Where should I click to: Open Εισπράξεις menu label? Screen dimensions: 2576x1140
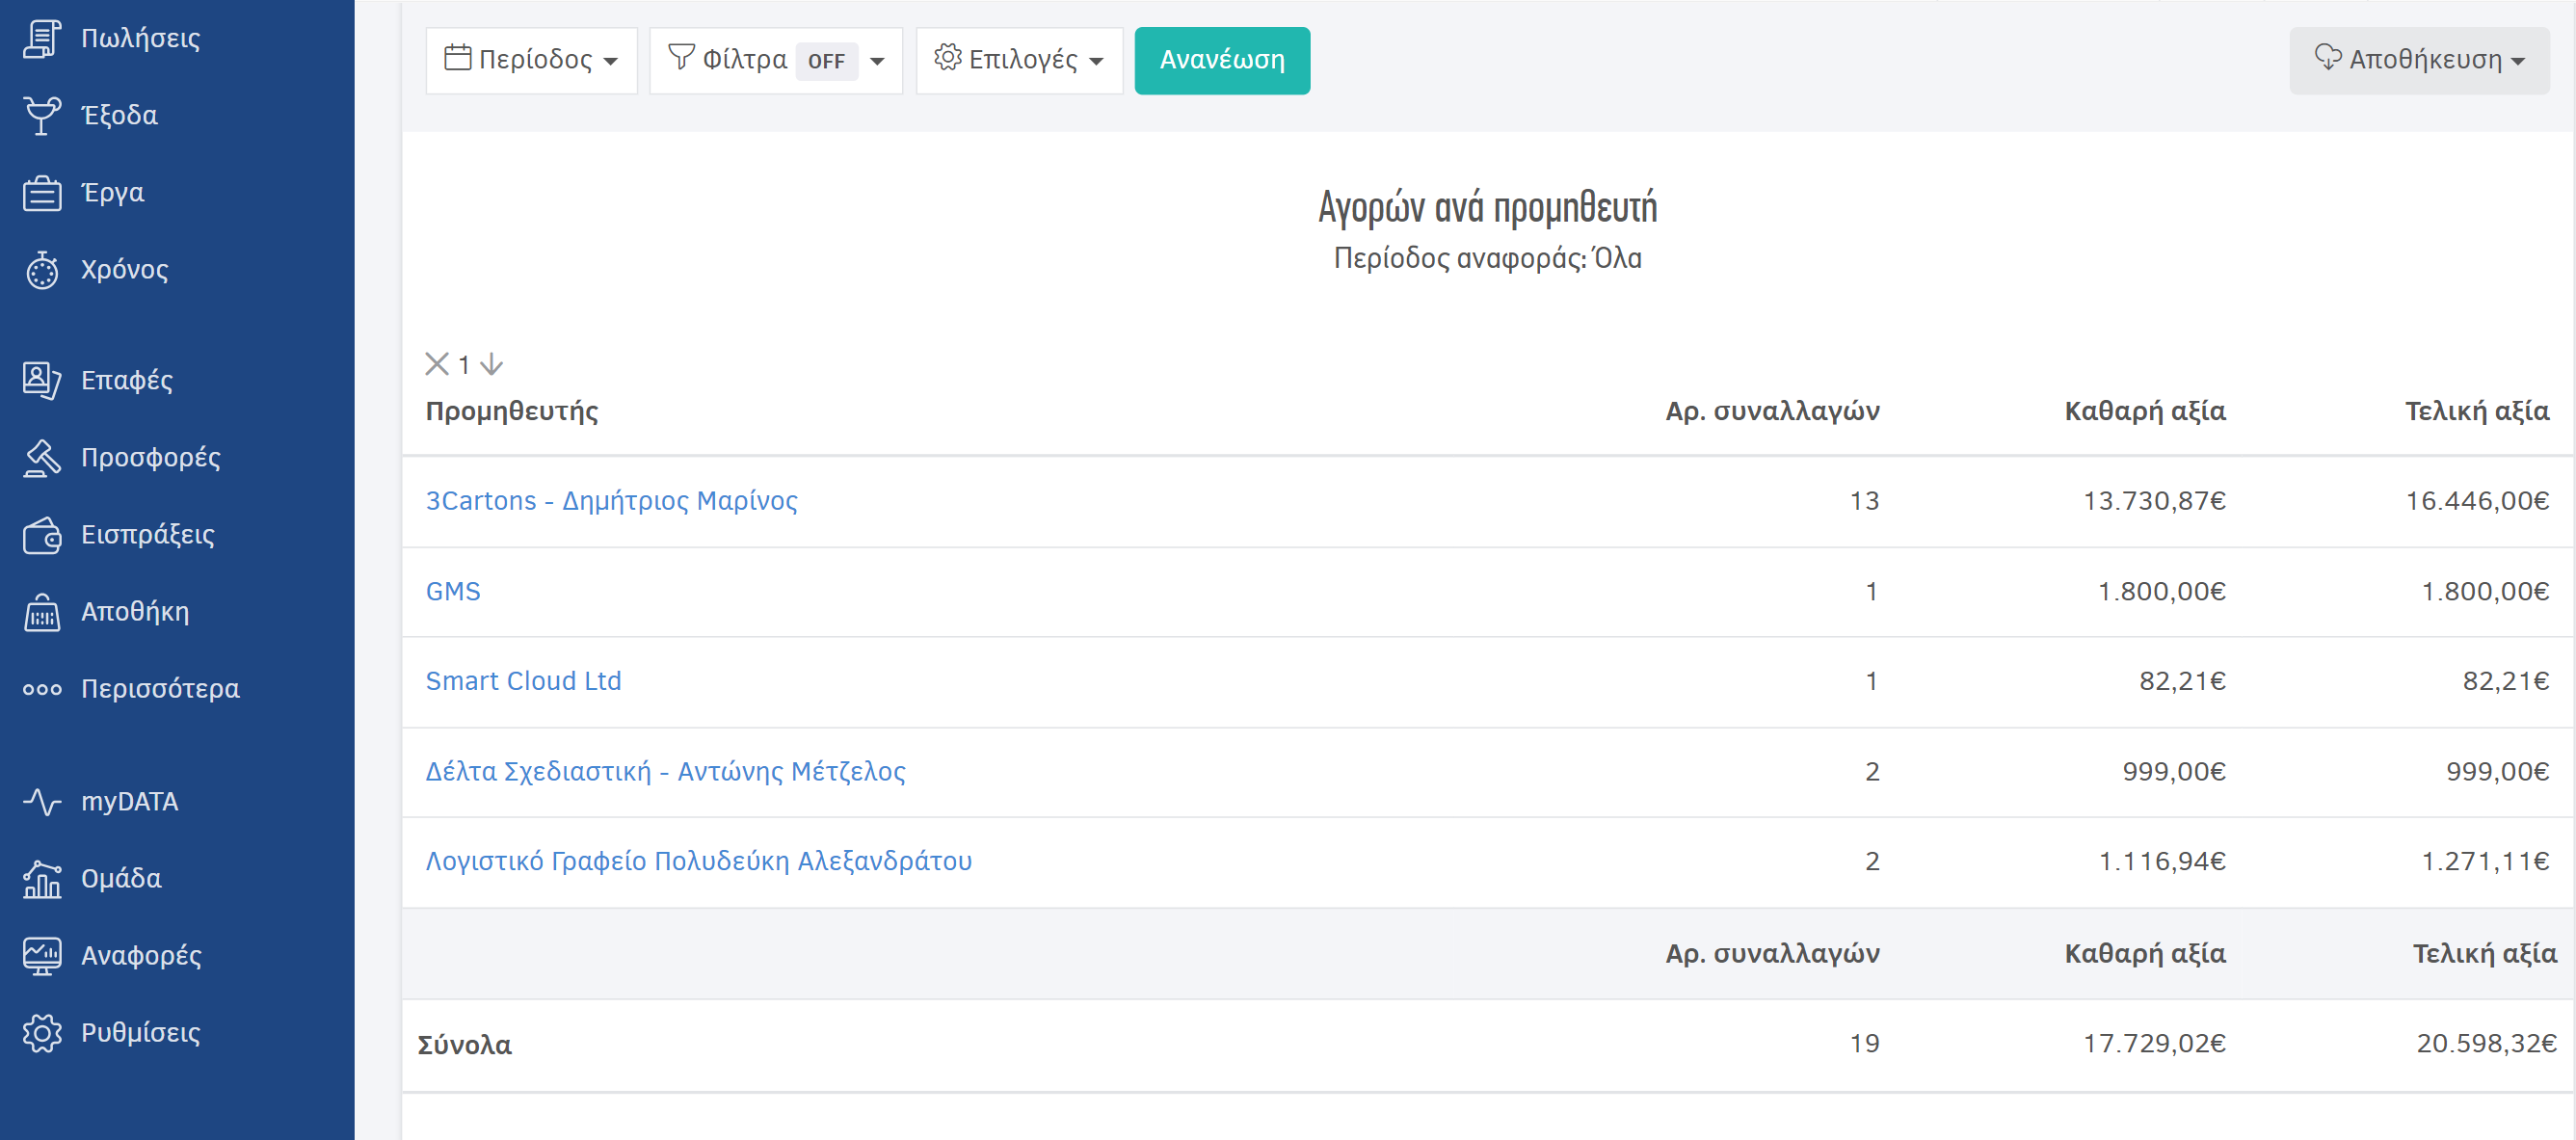pos(147,534)
